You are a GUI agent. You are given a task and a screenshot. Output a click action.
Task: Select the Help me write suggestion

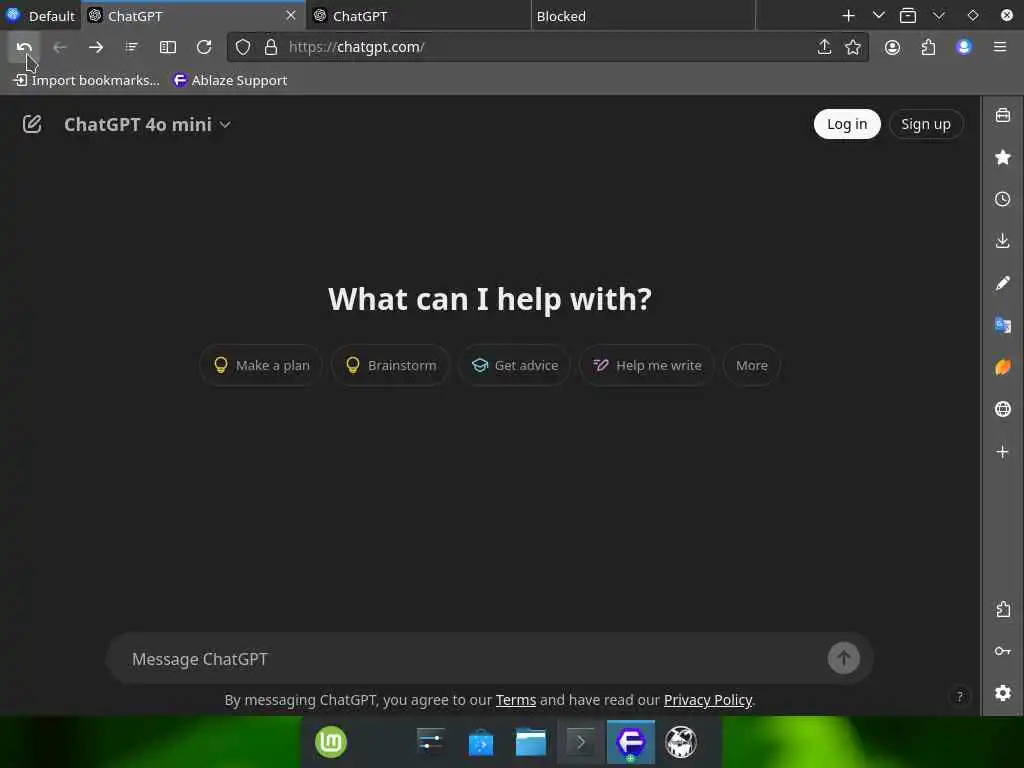tap(647, 365)
